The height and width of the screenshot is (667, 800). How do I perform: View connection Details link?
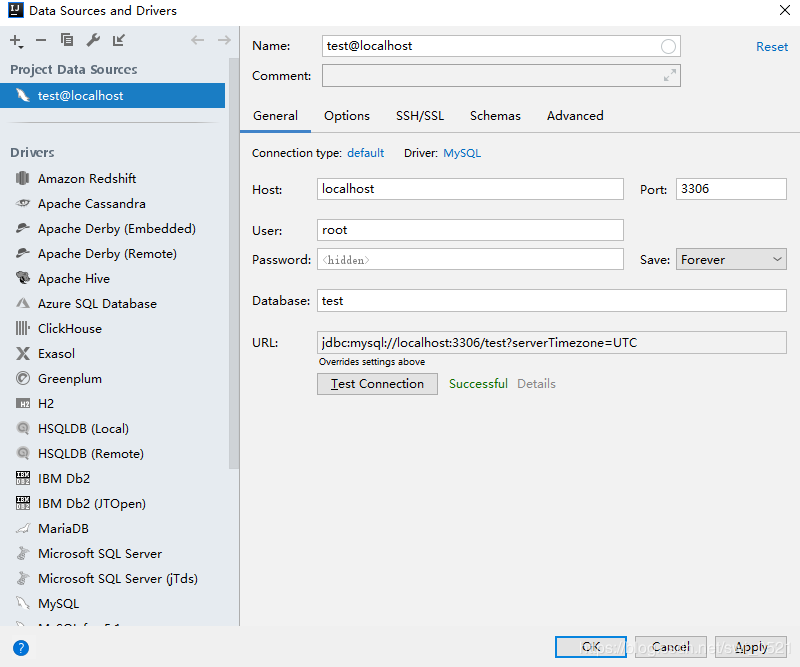coord(536,384)
